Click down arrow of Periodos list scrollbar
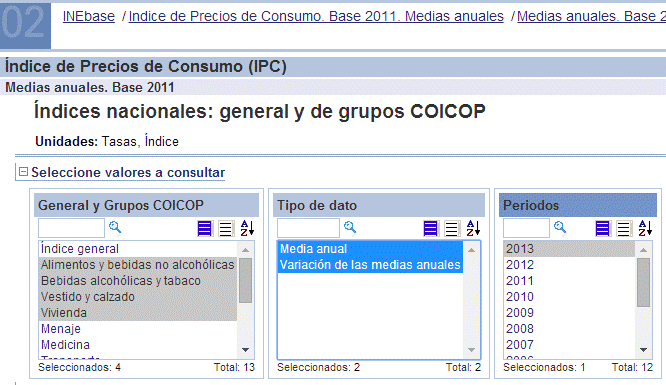Screen dimensions: 666x385 643,350
